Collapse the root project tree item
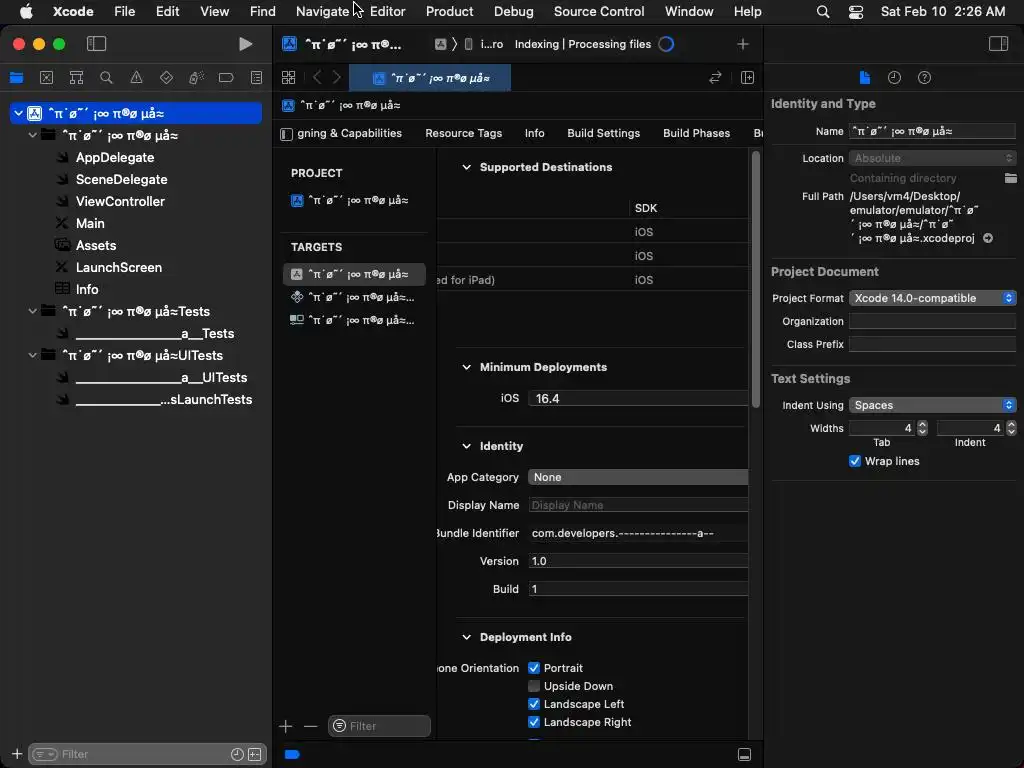Image resolution: width=1024 pixels, height=768 pixels. pos(18,113)
